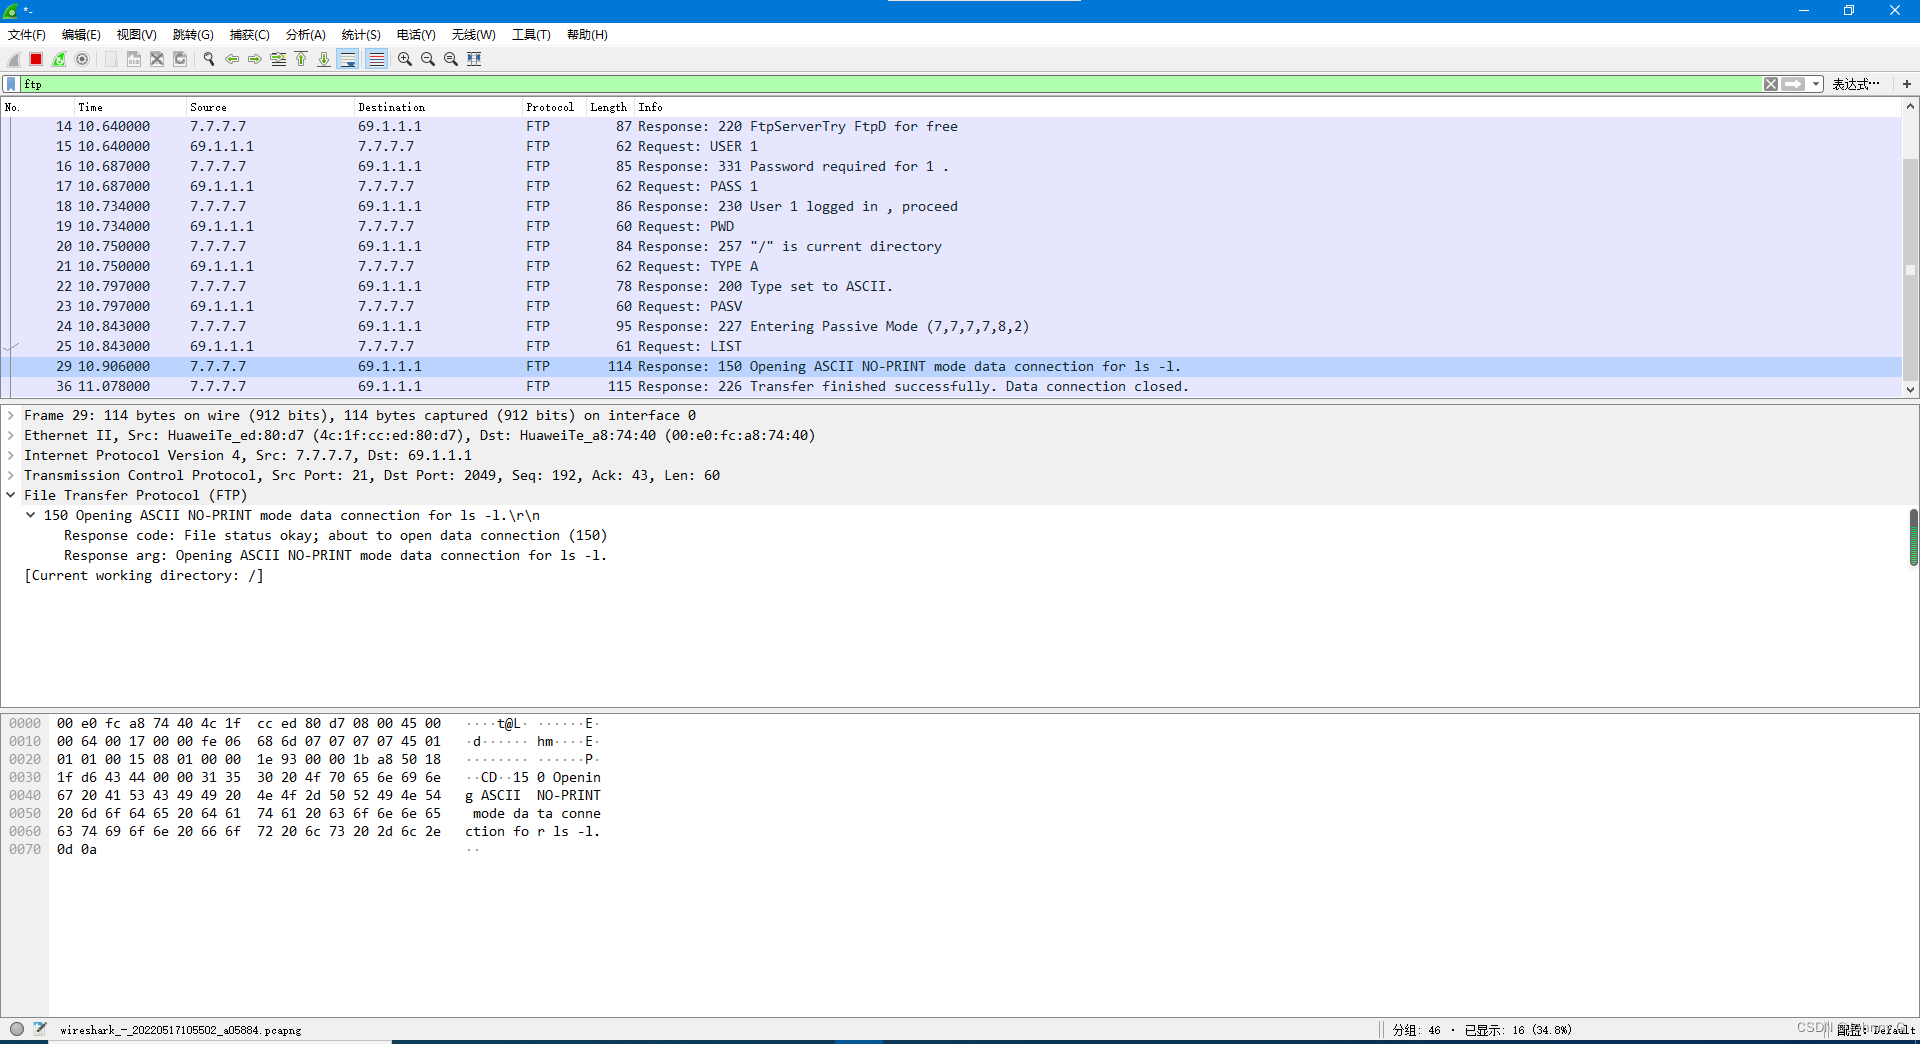Image resolution: width=1920 pixels, height=1044 pixels.
Task: Open the 工具(T) menu
Action: pos(531,34)
